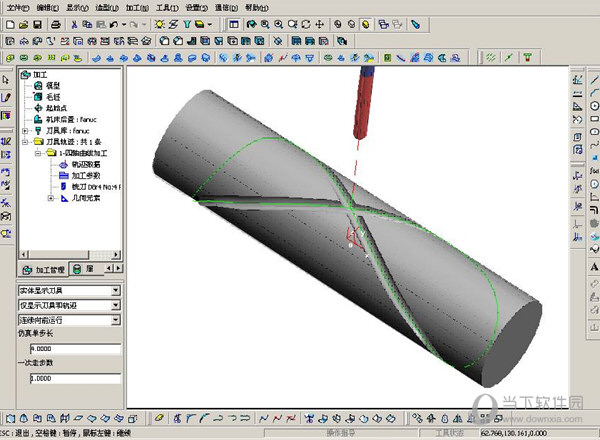Viewport: 600px width, 440px height.
Task: Click the zoom window magnifier icon
Action: coord(265,25)
